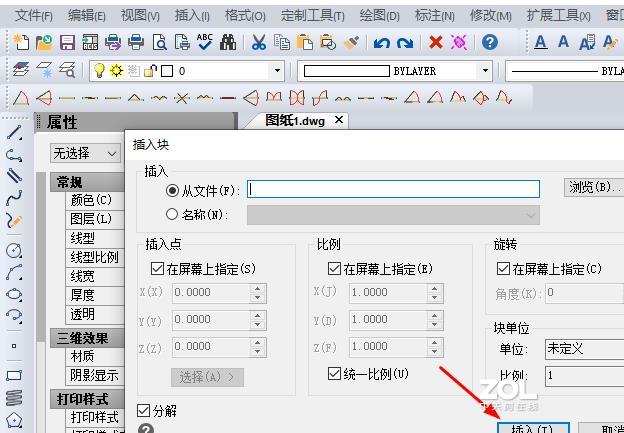624x433 pixels.
Task: Toggle layer freeze with the sun icon
Action: (116, 71)
